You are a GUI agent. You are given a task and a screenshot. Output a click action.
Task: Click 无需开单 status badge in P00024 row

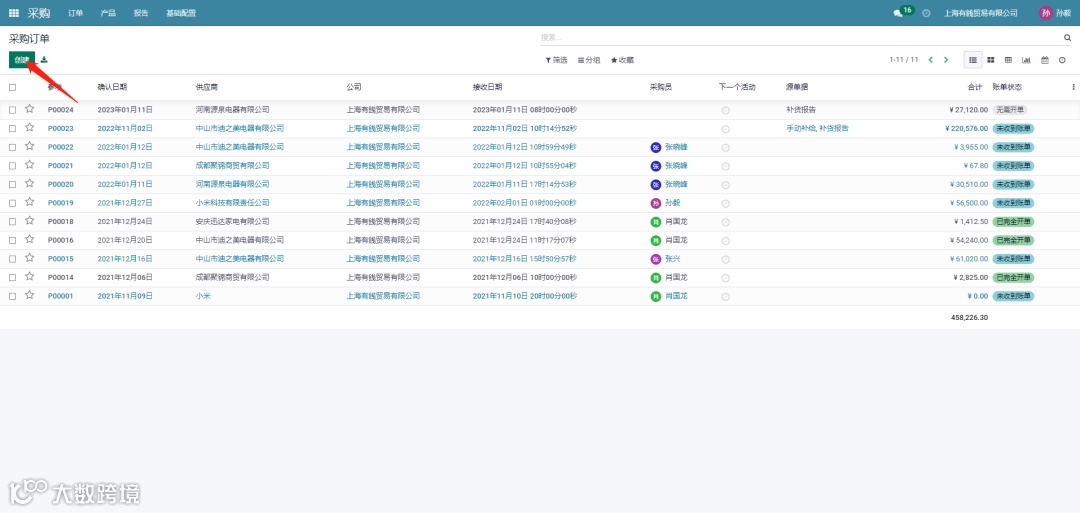(1010, 110)
